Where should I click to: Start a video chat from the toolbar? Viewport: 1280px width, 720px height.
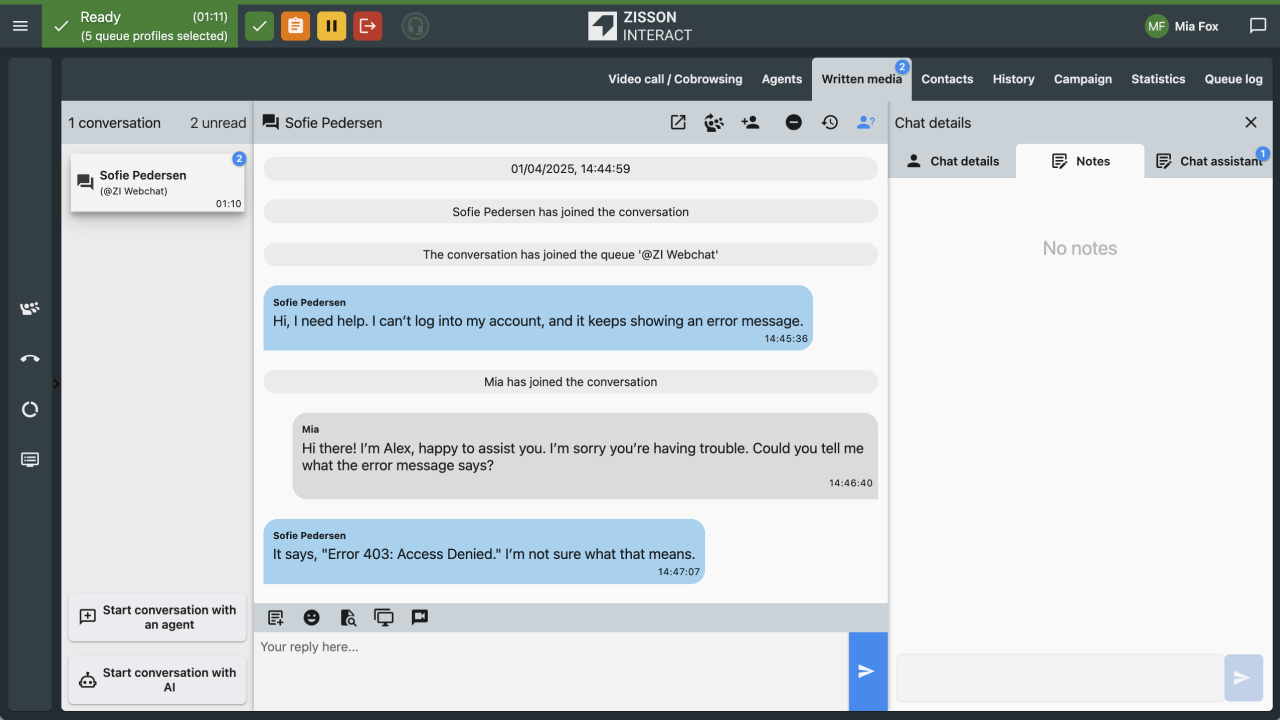coord(420,617)
